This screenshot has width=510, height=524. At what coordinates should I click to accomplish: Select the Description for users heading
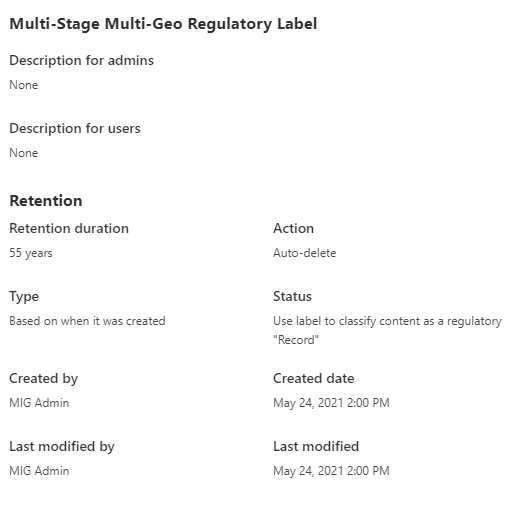[75, 128]
